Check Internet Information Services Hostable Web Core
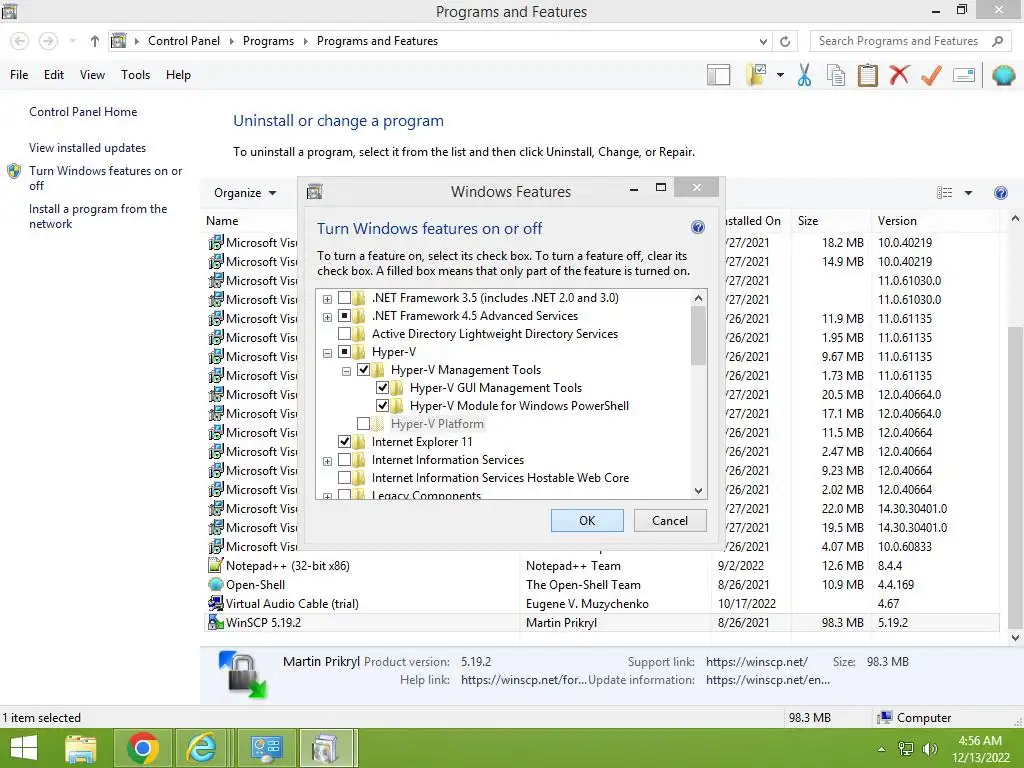 pyautogui.click(x=344, y=477)
